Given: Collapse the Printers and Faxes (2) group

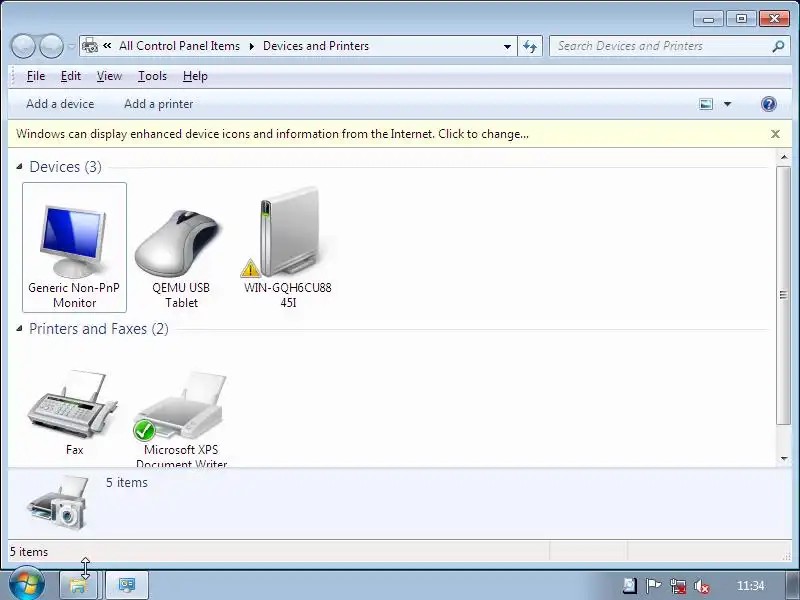Looking at the screenshot, I should pos(19,329).
